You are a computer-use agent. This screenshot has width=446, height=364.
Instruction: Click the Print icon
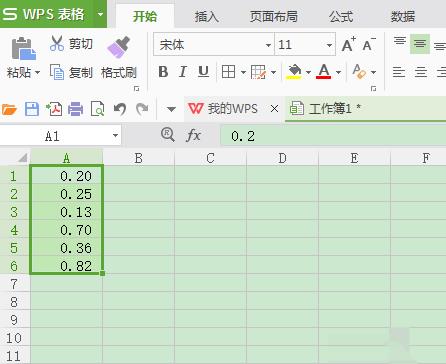click(x=76, y=109)
